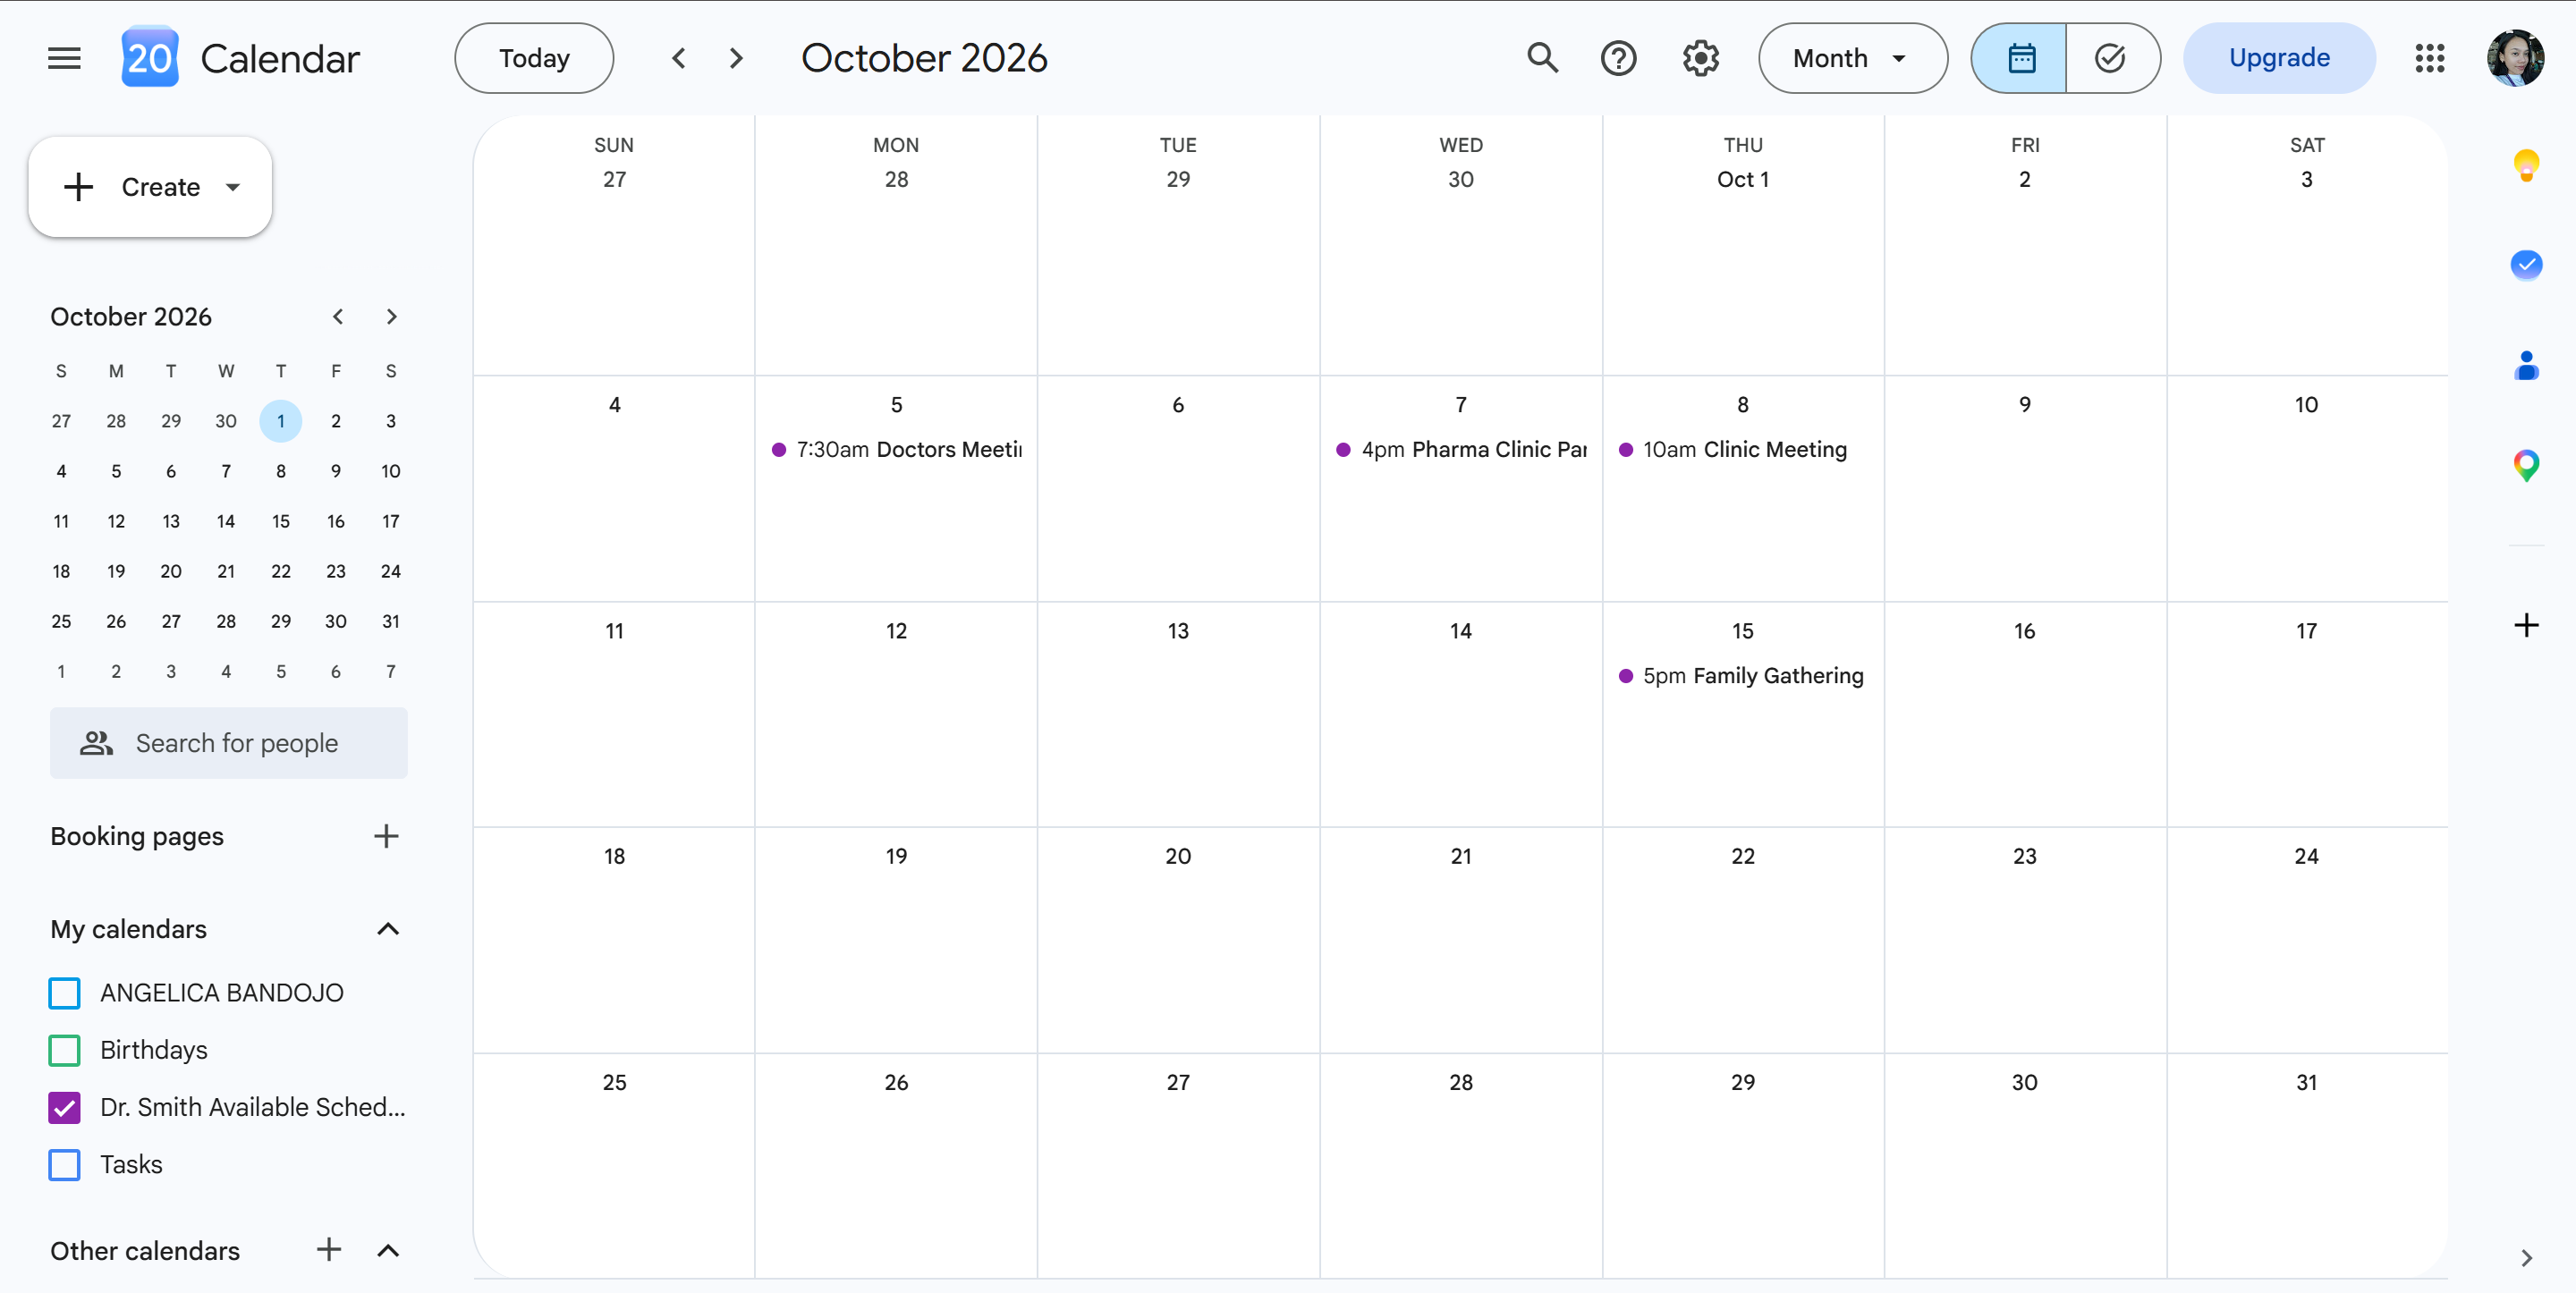The height and width of the screenshot is (1293, 2576).
Task: Click the Today button
Action: tap(534, 58)
